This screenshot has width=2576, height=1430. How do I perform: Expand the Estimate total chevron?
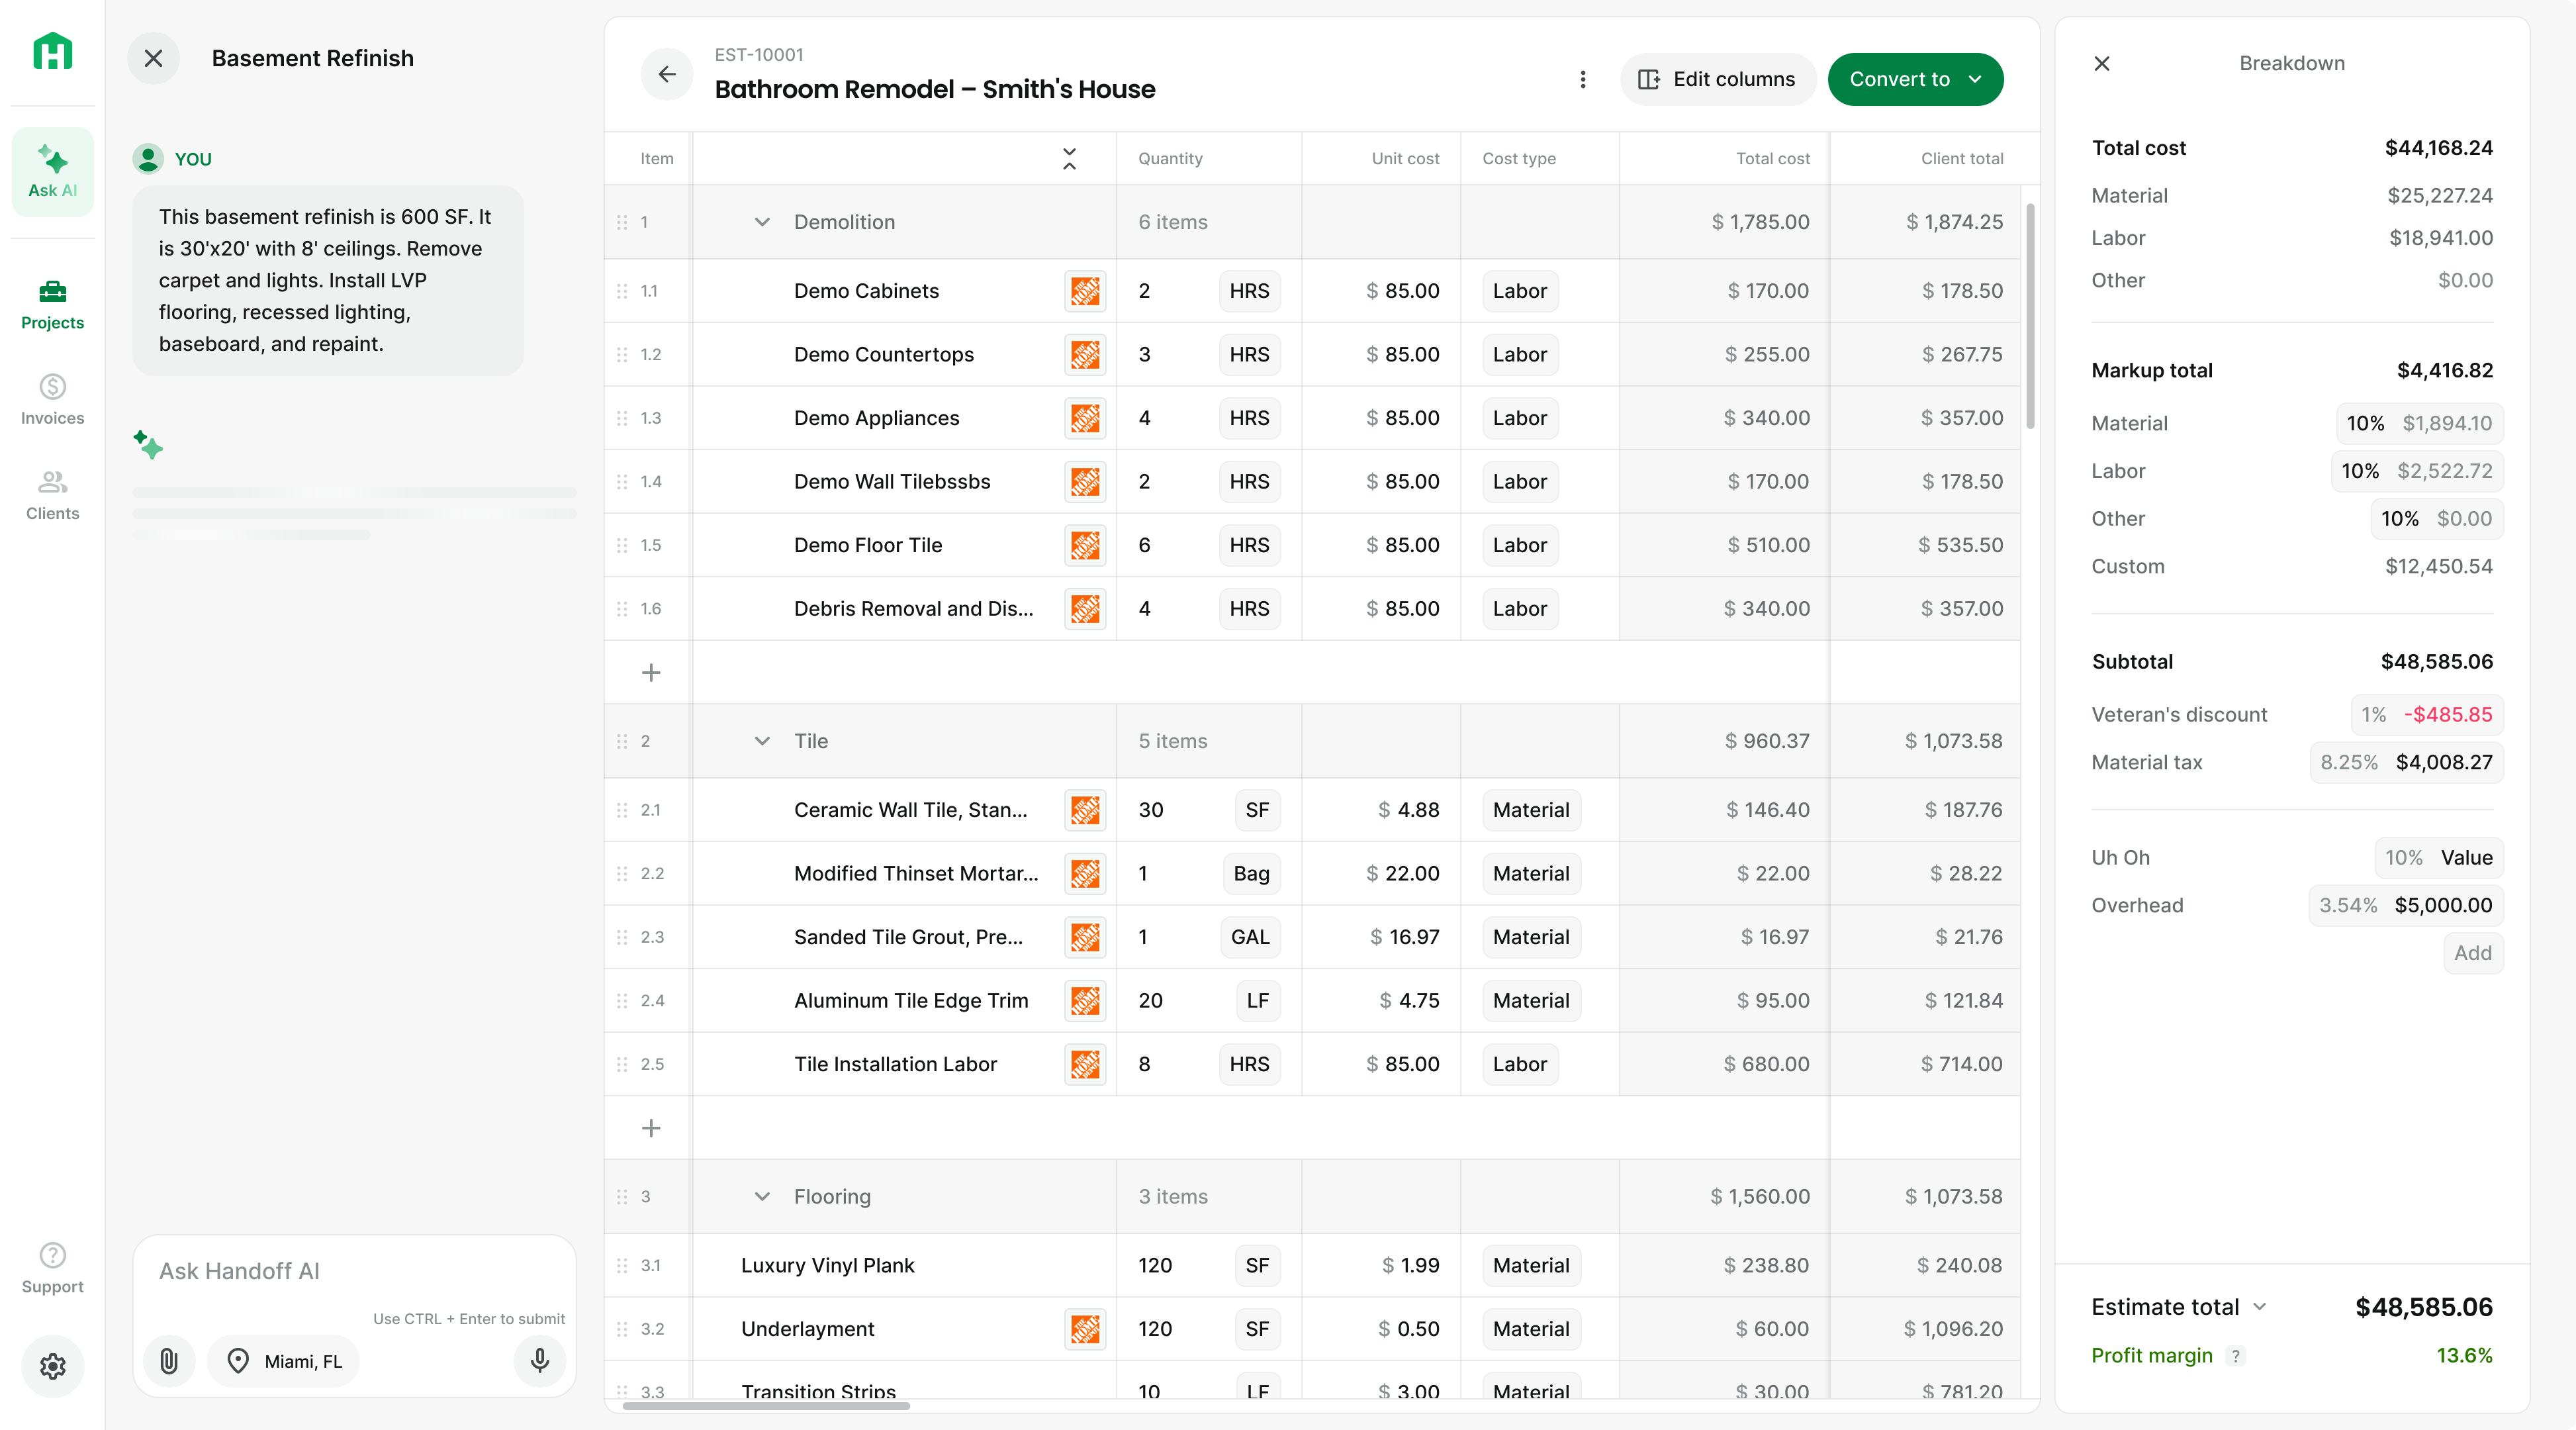[x=2260, y=1306]
